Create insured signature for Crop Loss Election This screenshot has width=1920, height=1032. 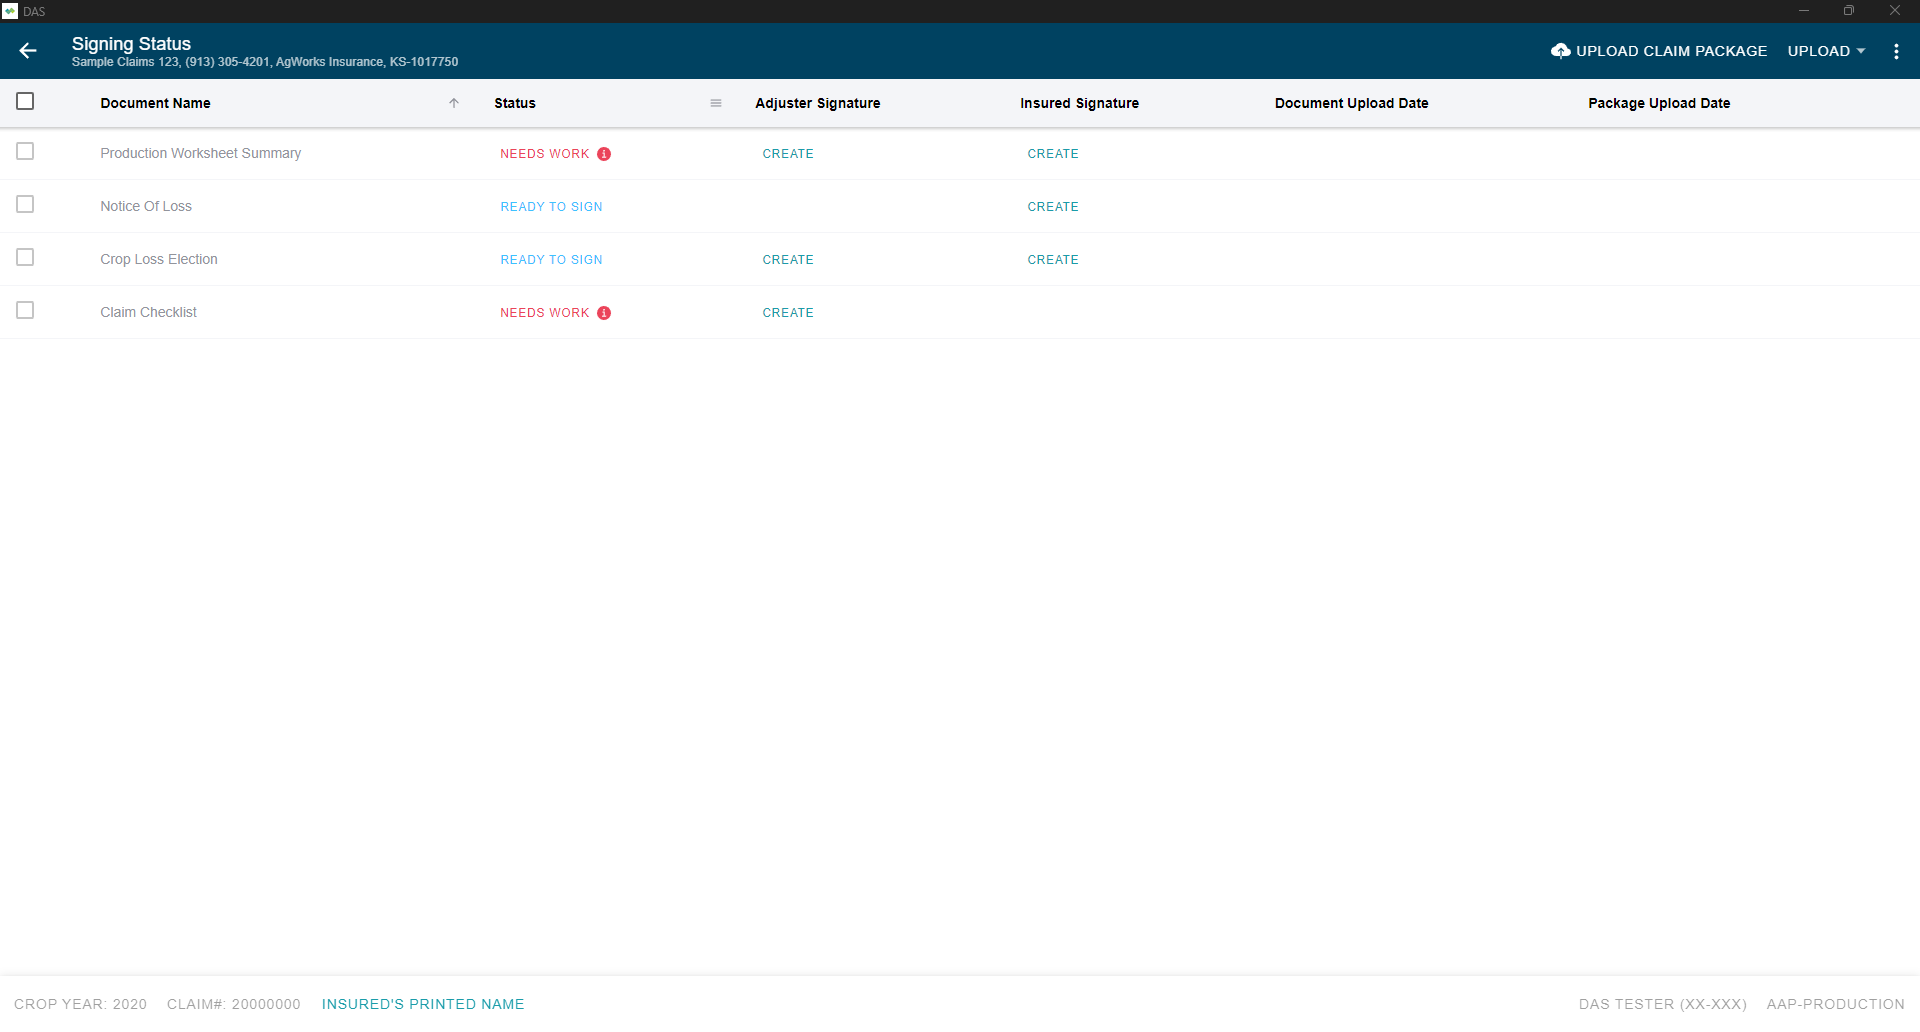(x=1053, y=260)
